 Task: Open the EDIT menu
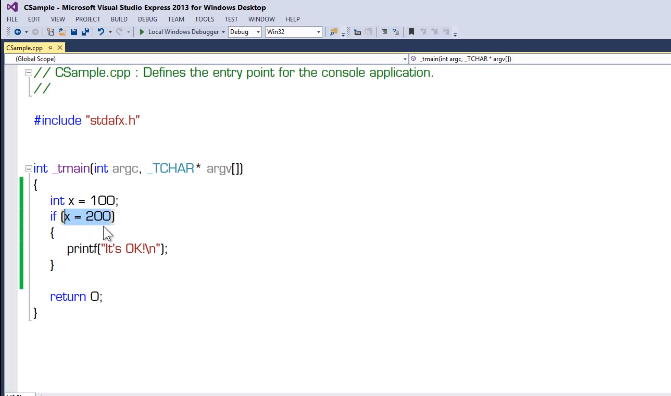[34, 19]
